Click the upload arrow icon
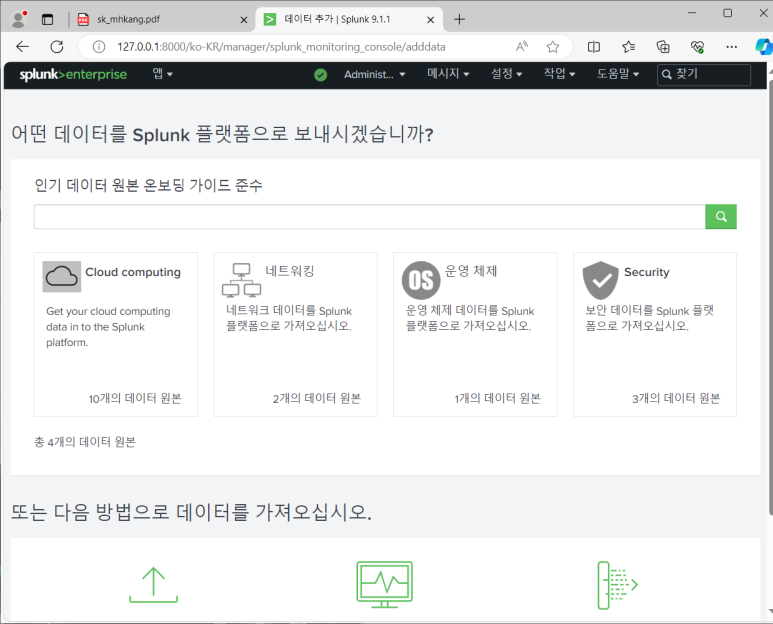Image resolution: width=773 pixels, height=624 pixels. coord(153,585)
